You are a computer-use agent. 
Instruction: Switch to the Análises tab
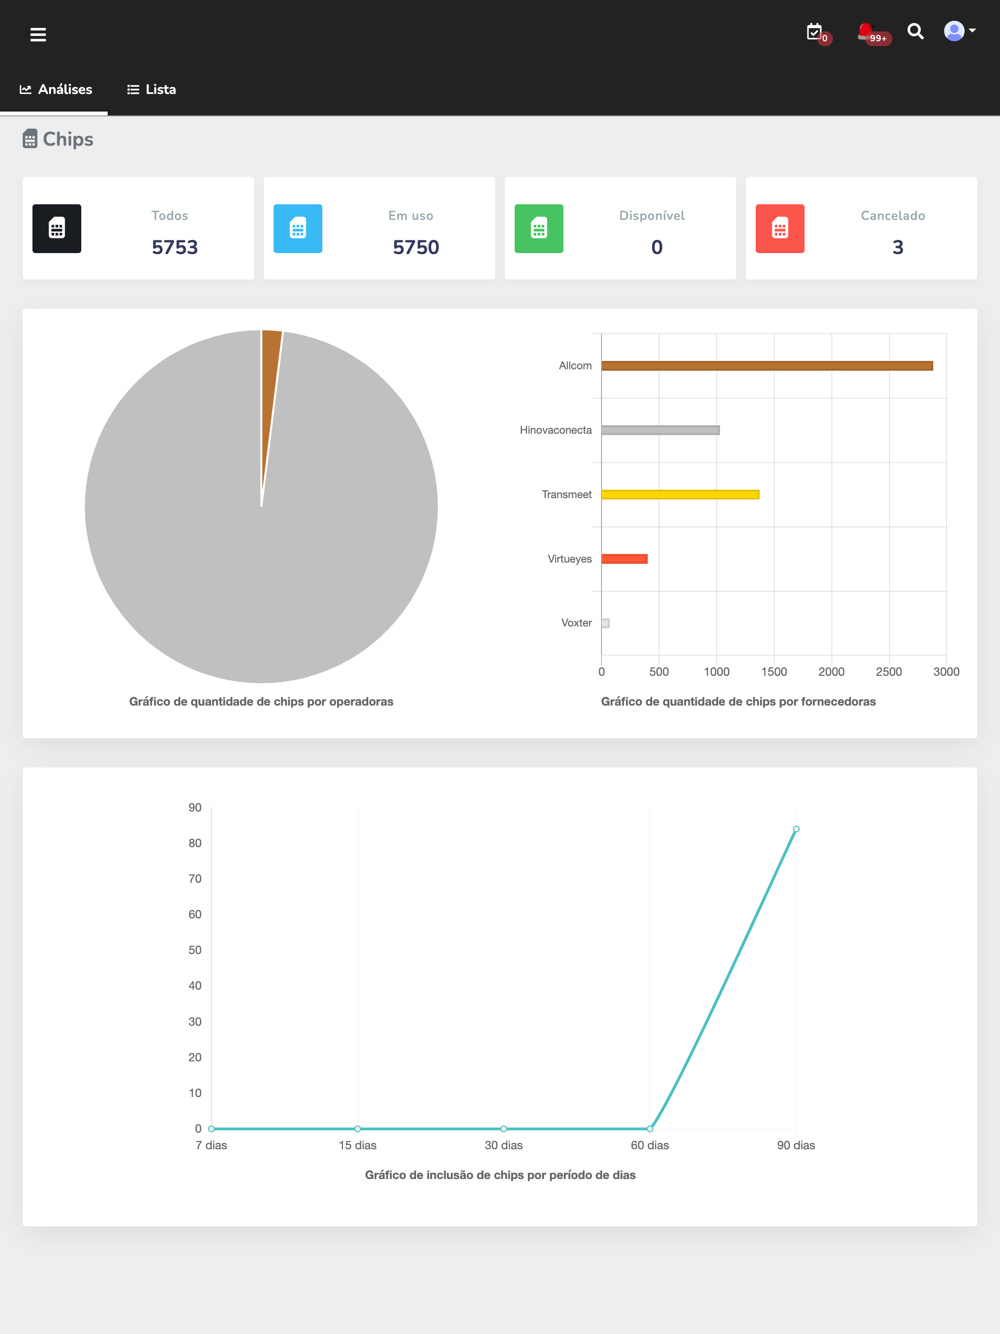pos(55,89)
